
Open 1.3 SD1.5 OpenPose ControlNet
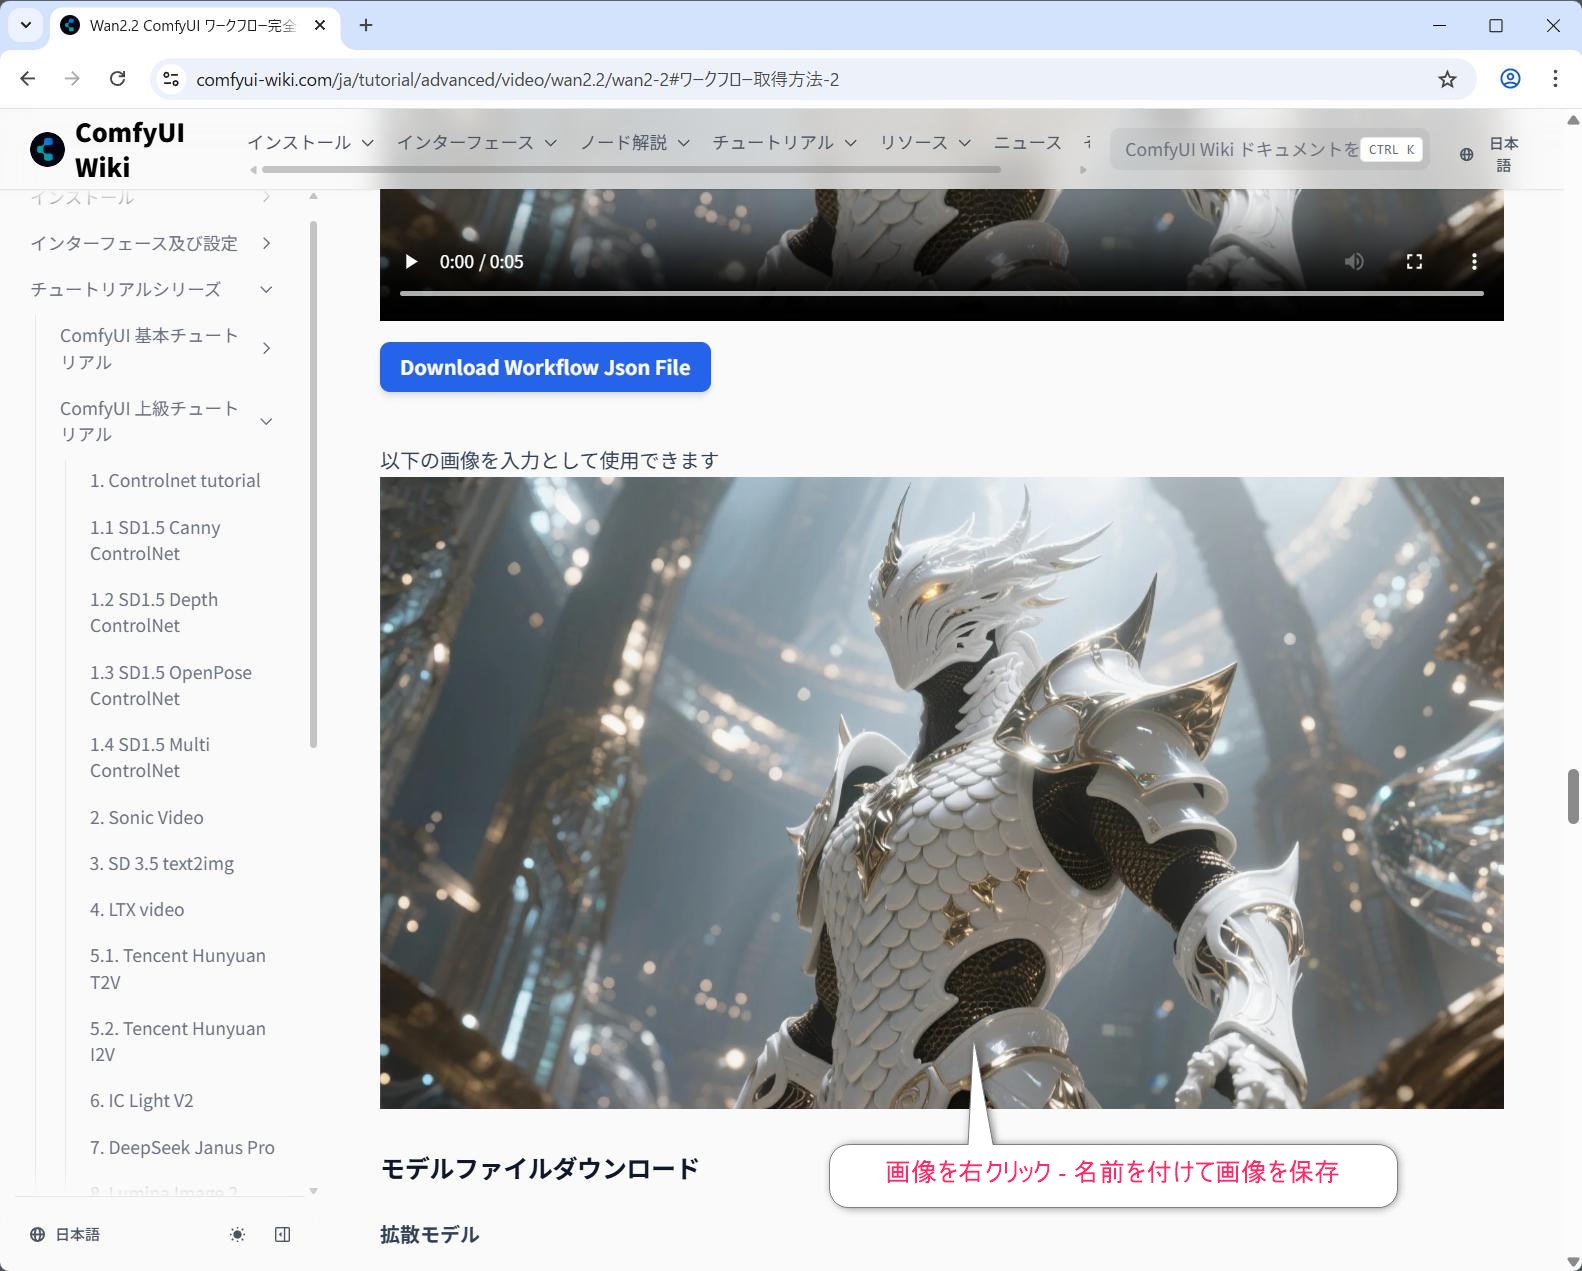pos(171,685)
